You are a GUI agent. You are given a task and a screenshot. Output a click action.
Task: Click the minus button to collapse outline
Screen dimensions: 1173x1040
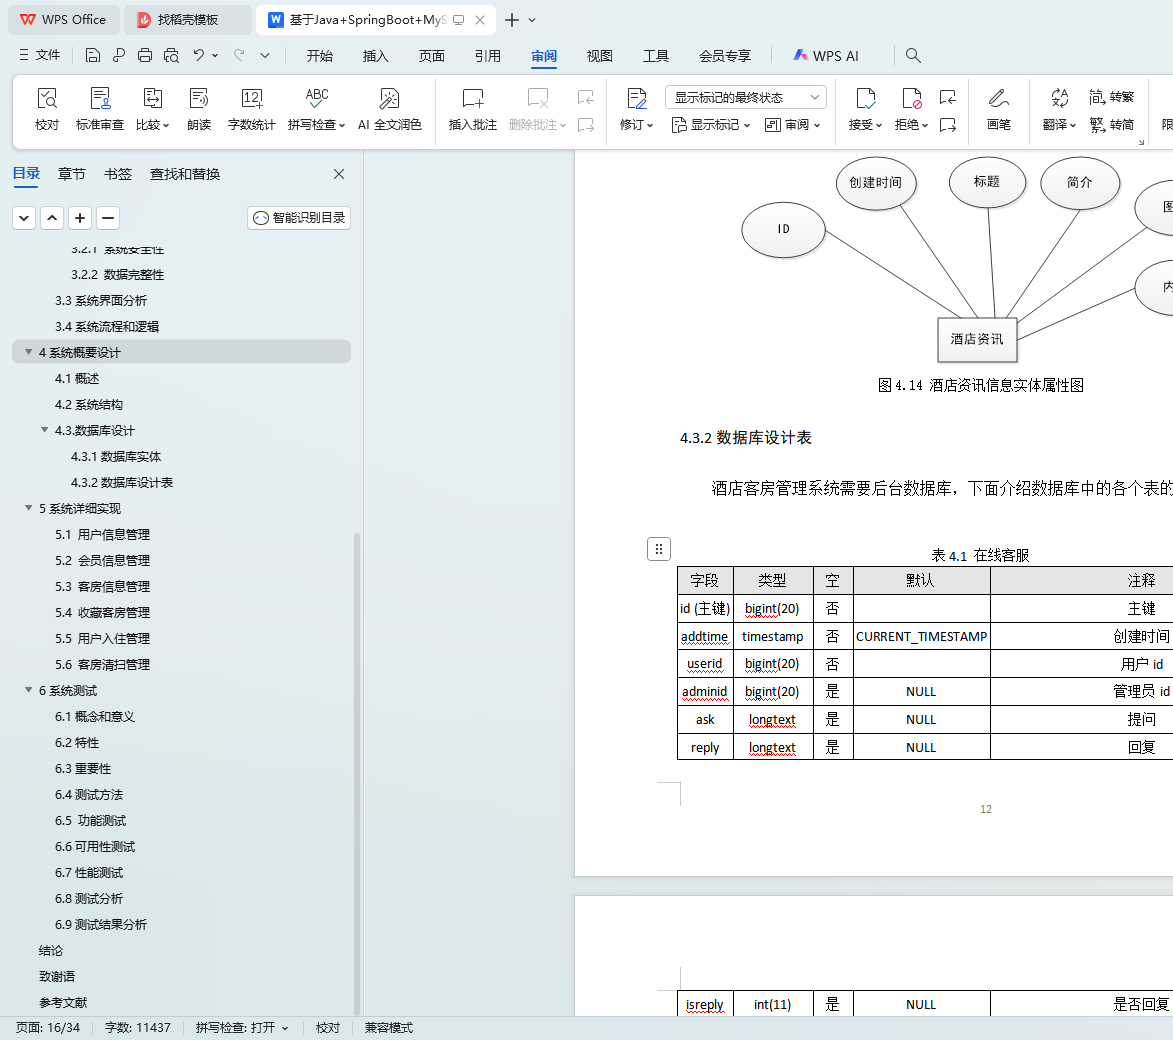click(x=108, y=218)
